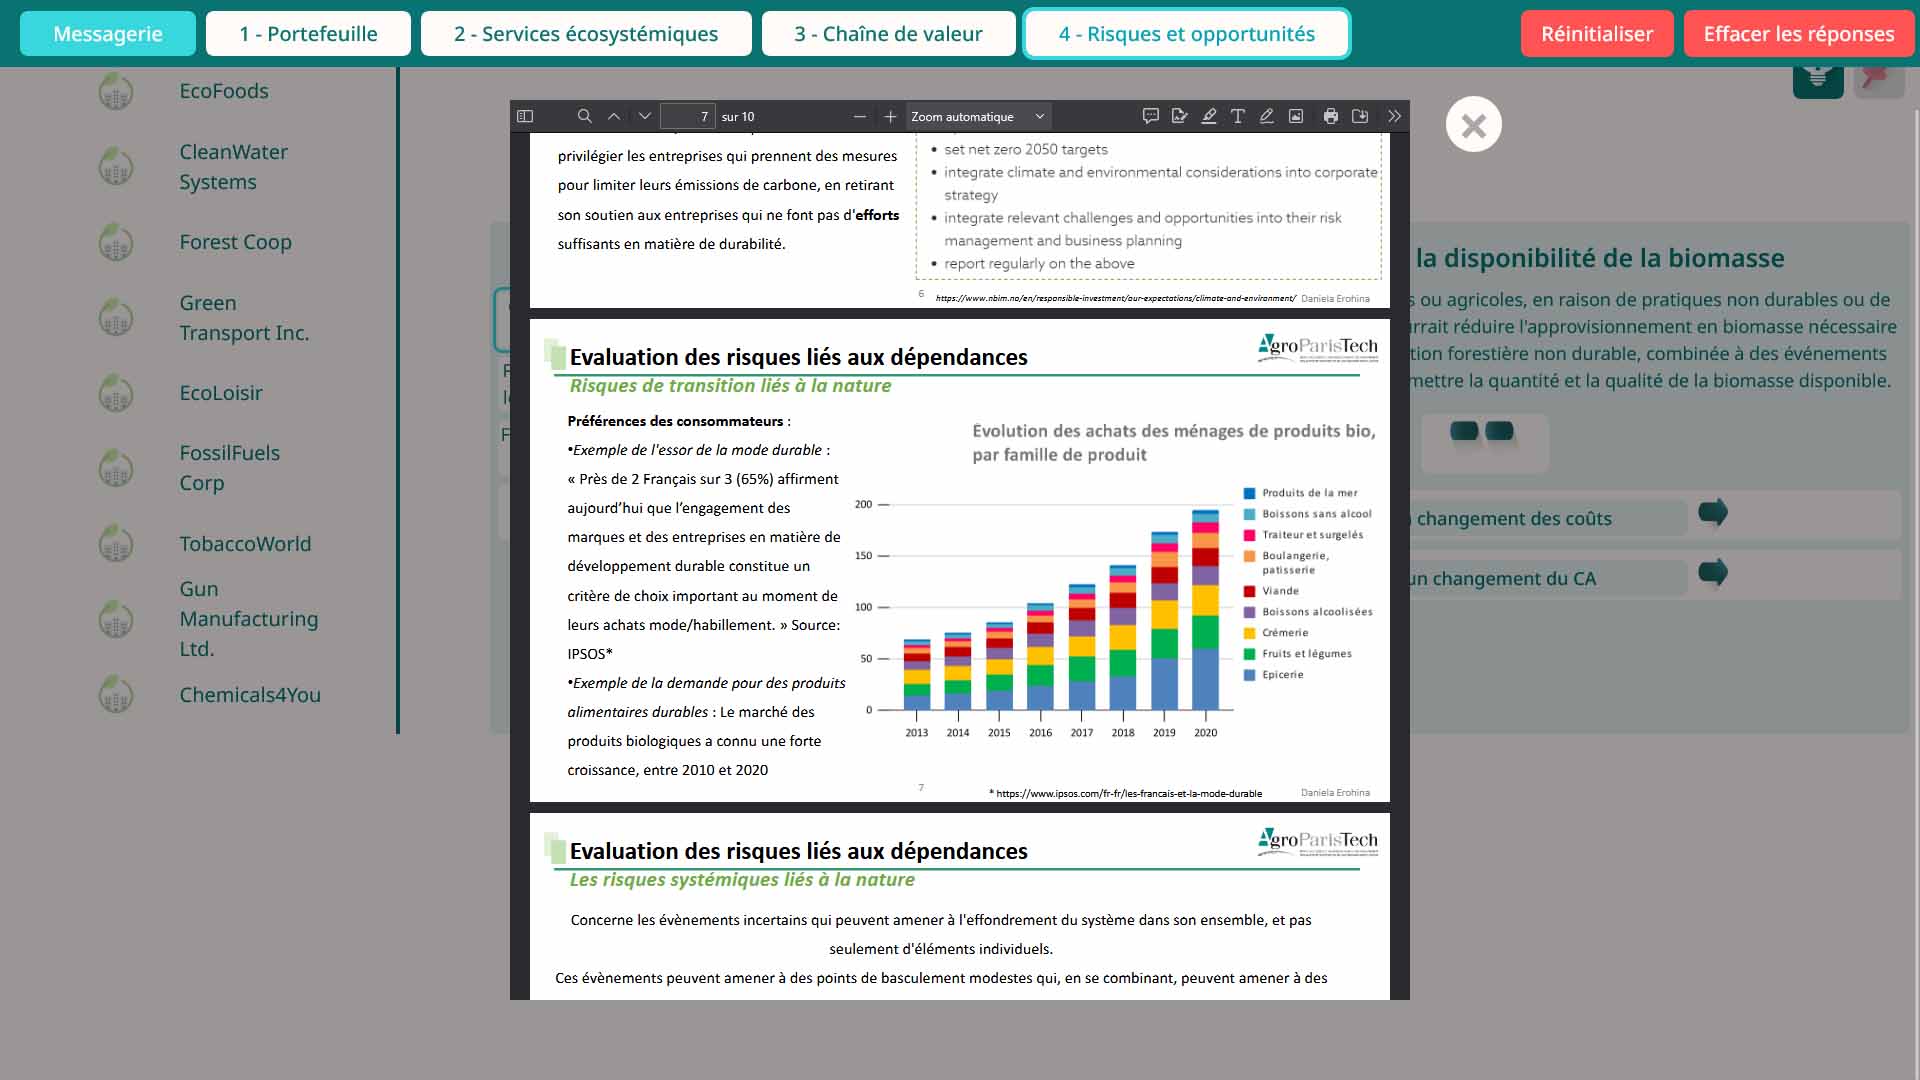Select FossilFuels Corp in the company list
This screenshot has height=1080, width=1920.
[229, 467]
